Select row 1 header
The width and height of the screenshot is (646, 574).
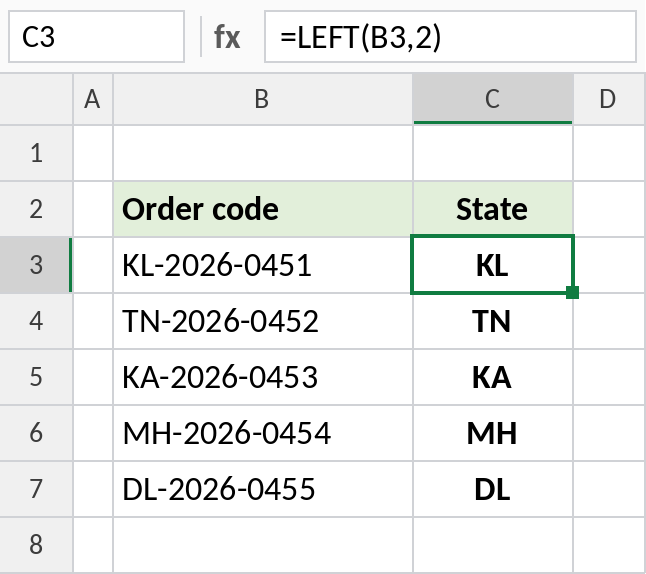click(x=36, y=153)
